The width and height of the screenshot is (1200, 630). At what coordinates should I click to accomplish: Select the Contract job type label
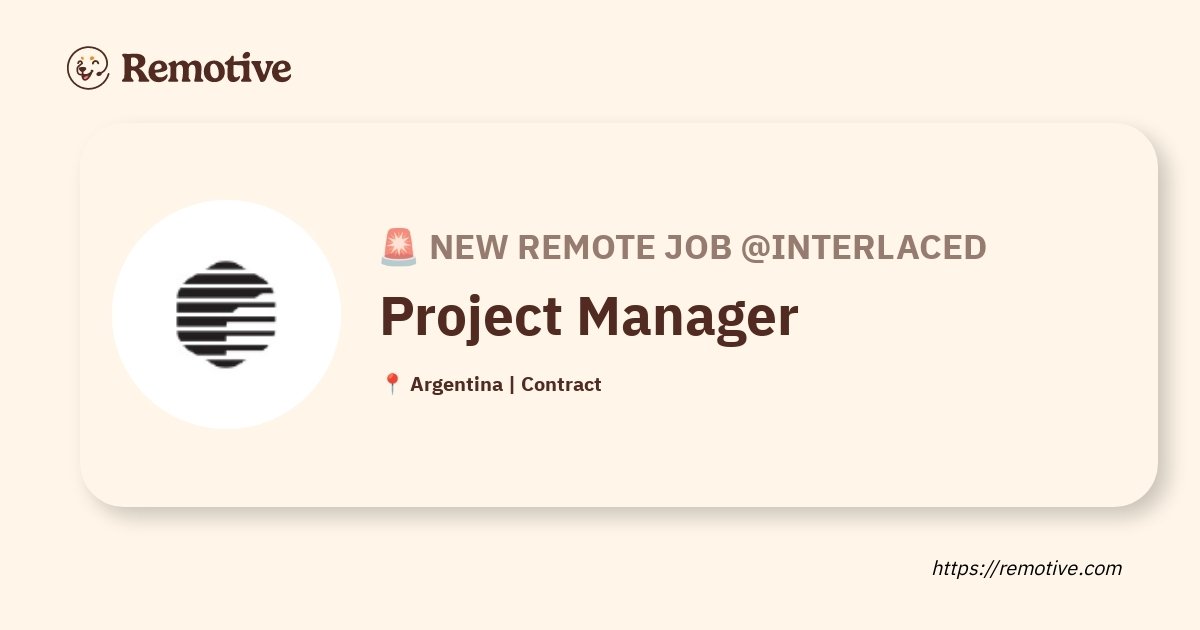pos(561,384)
